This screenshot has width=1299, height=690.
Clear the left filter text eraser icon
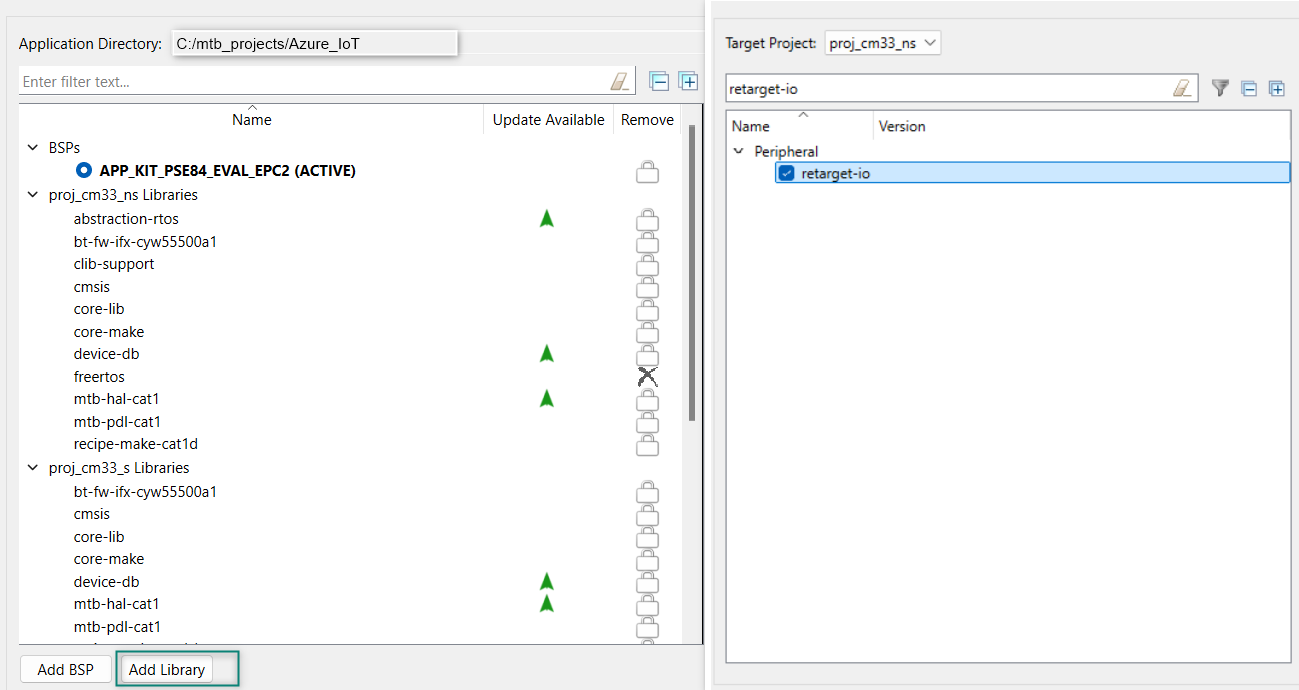click(x=622, y=81)
